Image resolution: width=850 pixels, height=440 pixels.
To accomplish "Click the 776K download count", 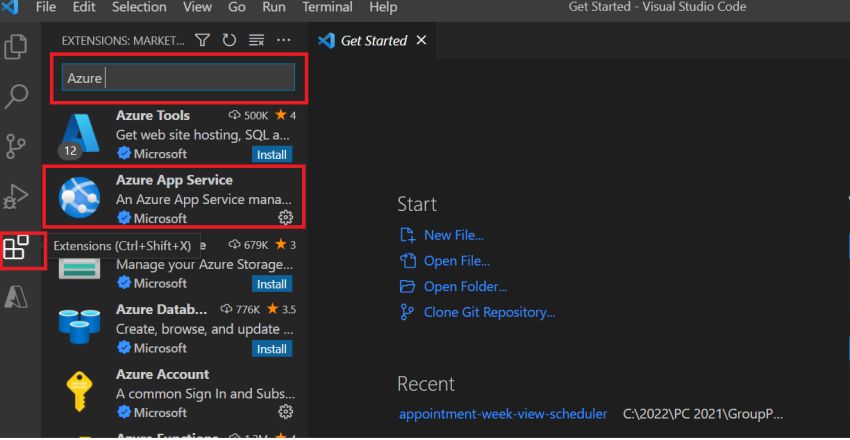I will click(241, 309).
